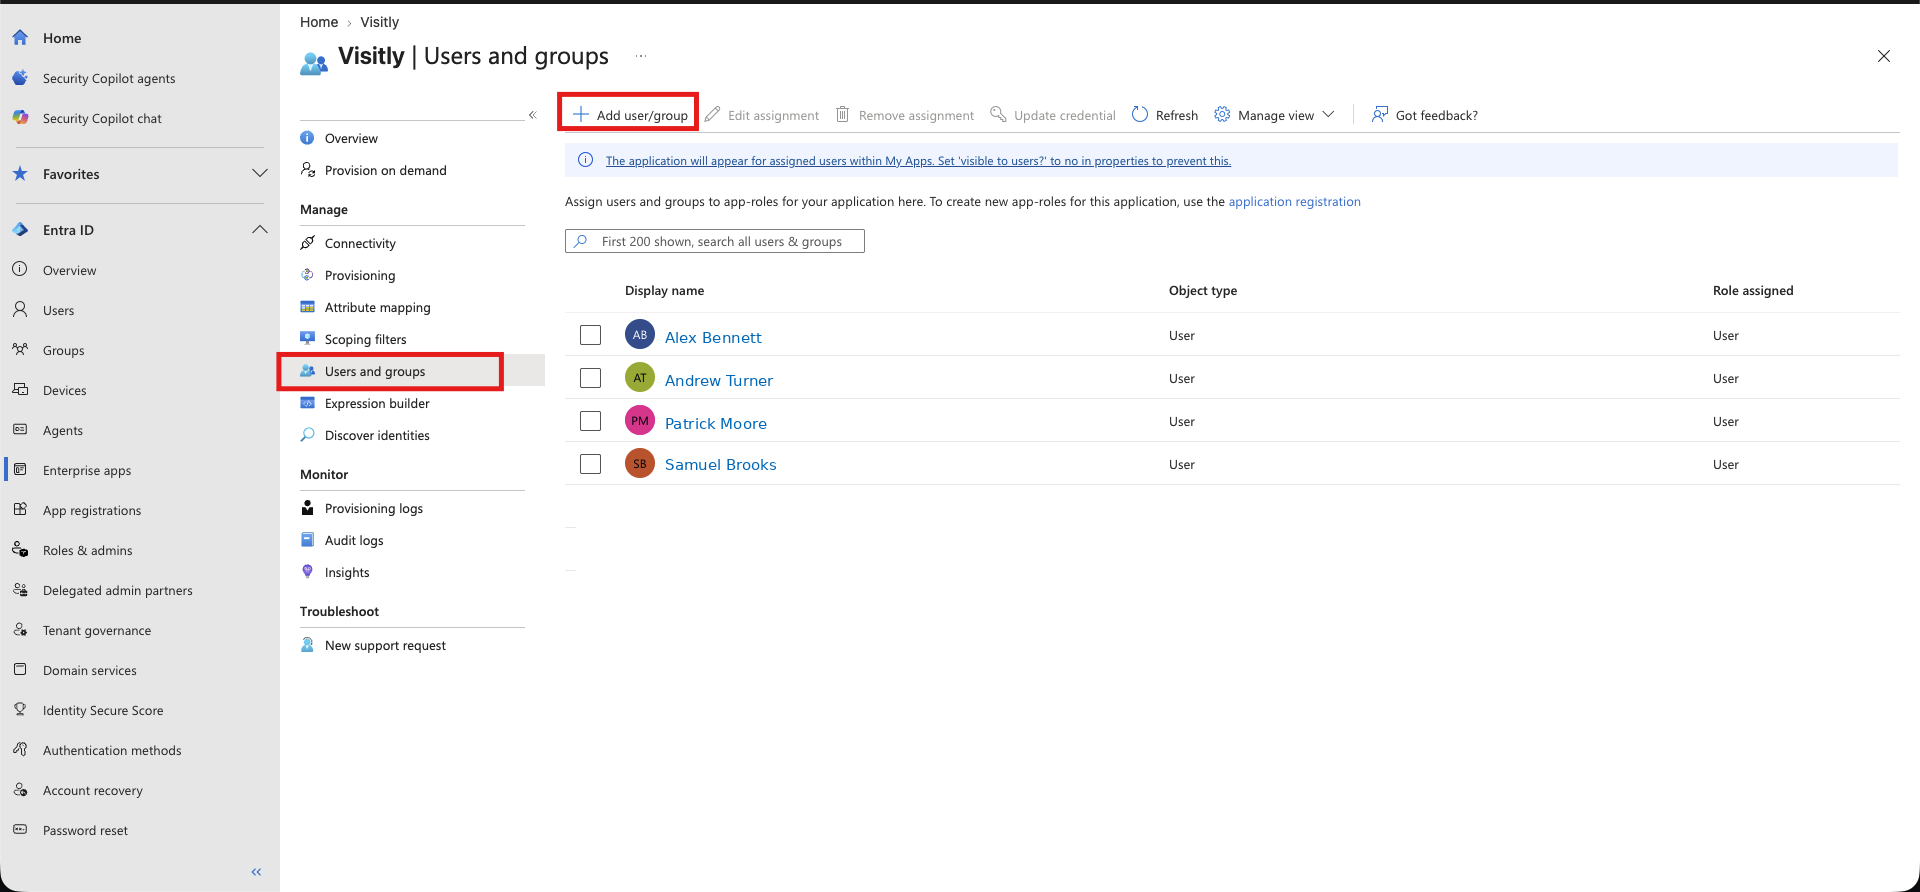Image resolution: width=1920 pixels, height=892 pixels.
Task: Open Patrick Moore's user link
Action: click(716, 423)
